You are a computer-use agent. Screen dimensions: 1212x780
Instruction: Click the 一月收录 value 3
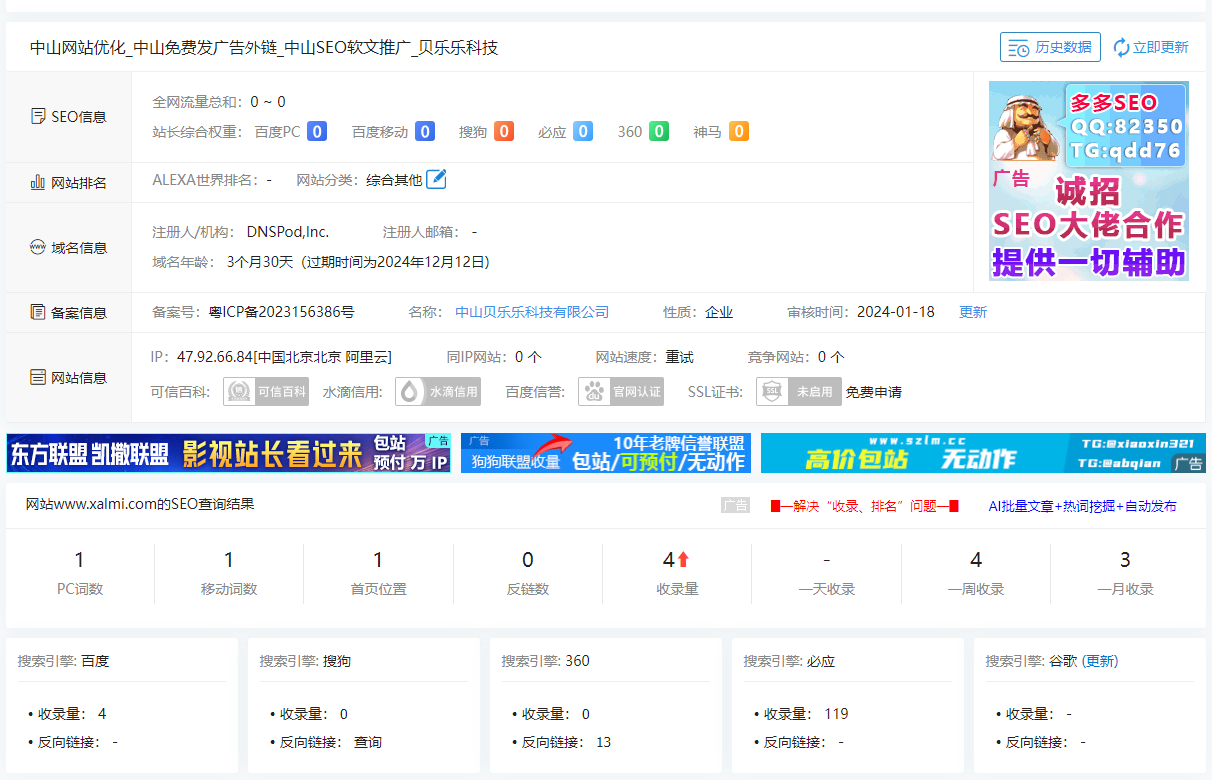1125,560
